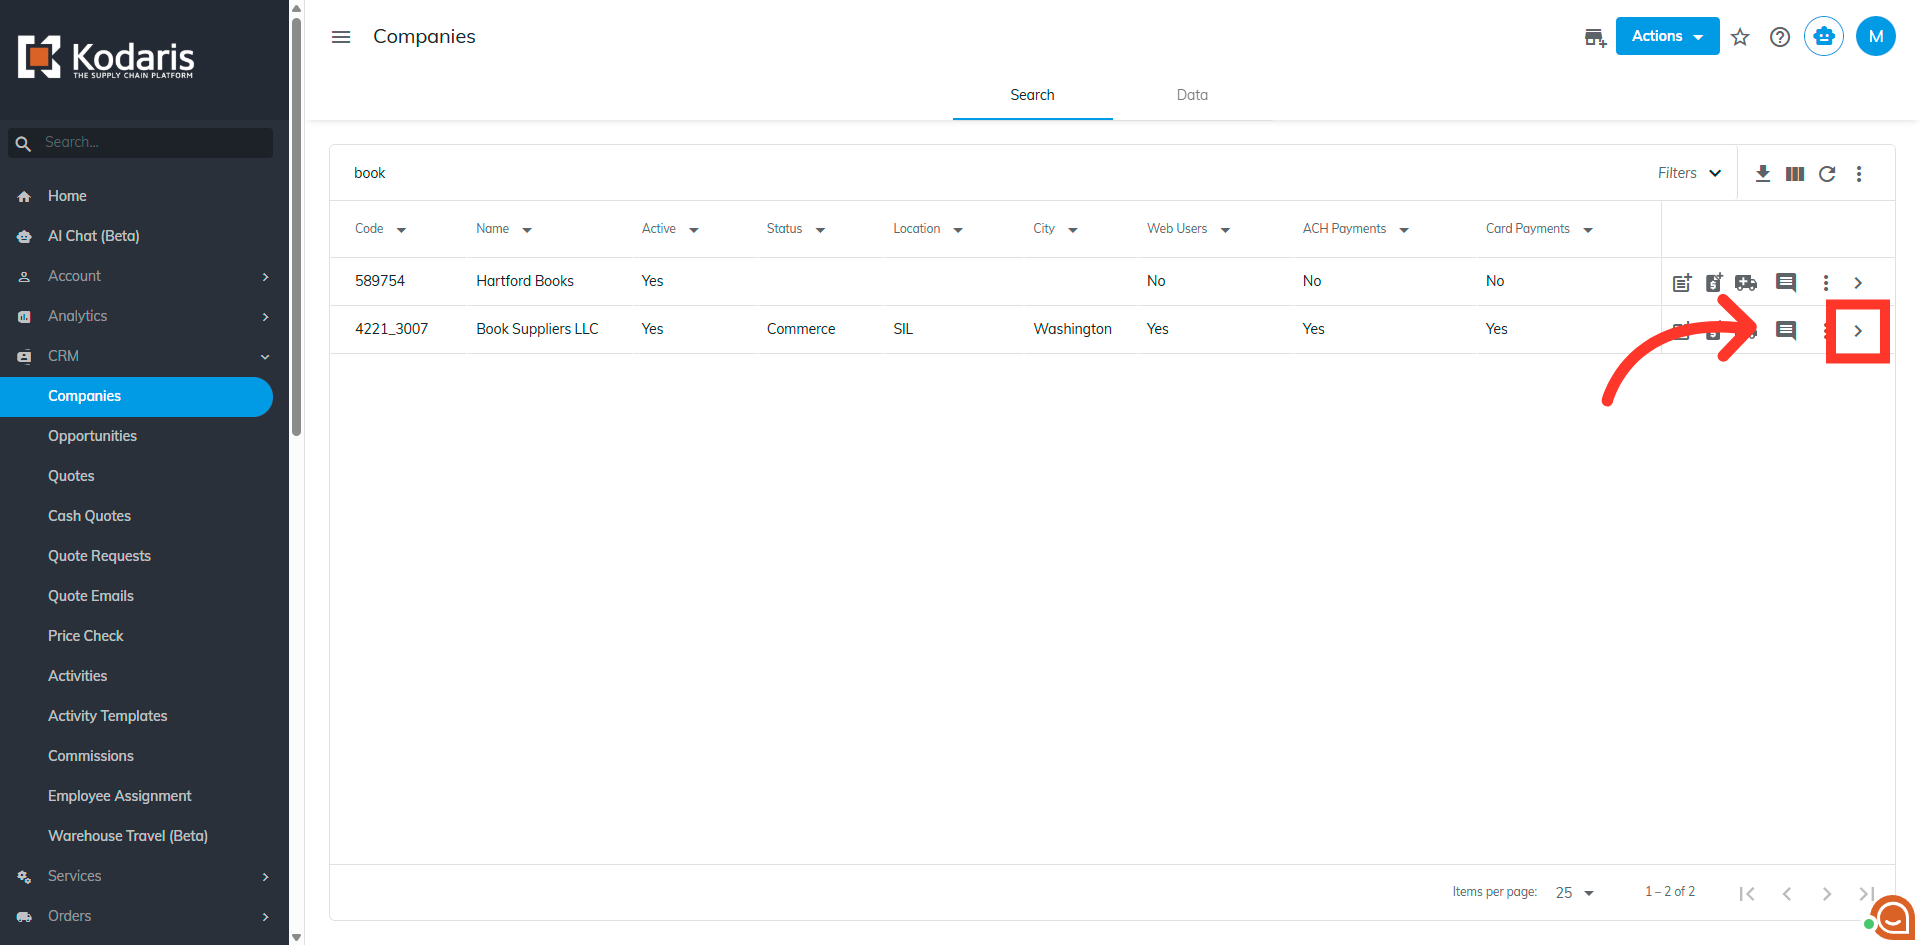Favorite this page with the star icon
1920x945 pixels.
point(1740,37)
